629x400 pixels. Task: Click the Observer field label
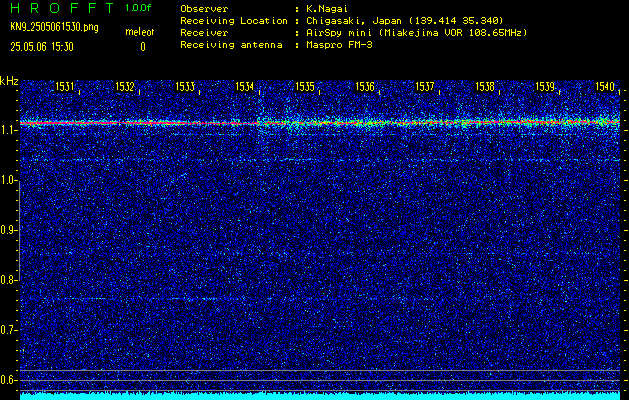[x=204, y=9]
